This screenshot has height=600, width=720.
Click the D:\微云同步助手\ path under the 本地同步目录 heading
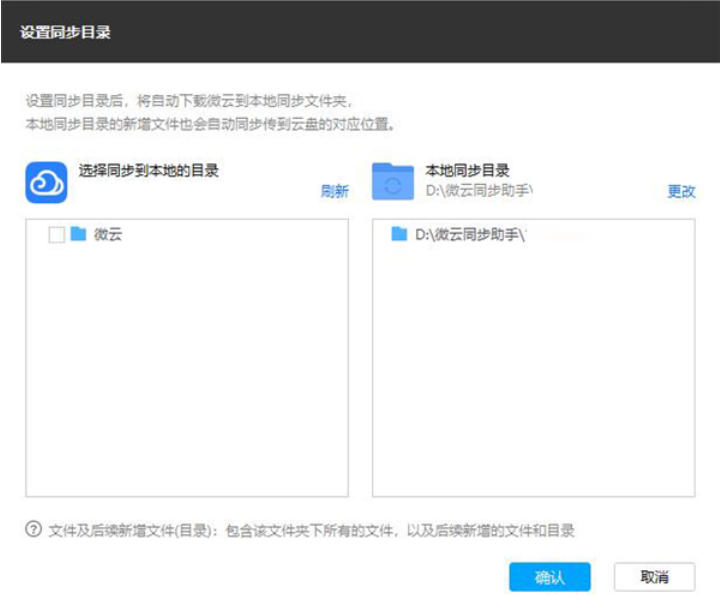(479, 191)
